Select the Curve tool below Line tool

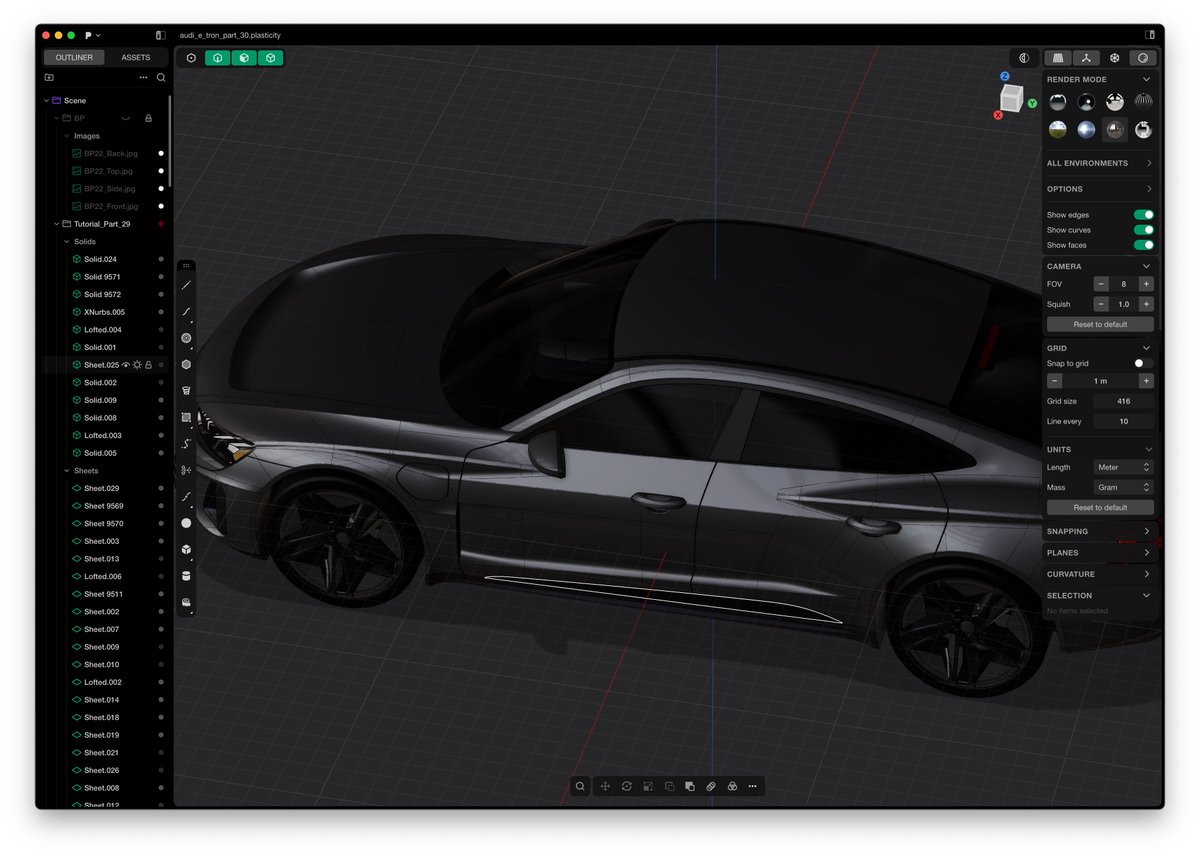pos(186,312)
